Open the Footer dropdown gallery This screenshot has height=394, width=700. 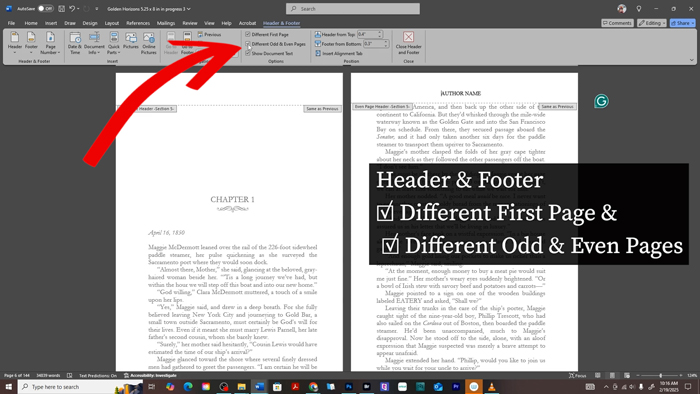(31, 43)
